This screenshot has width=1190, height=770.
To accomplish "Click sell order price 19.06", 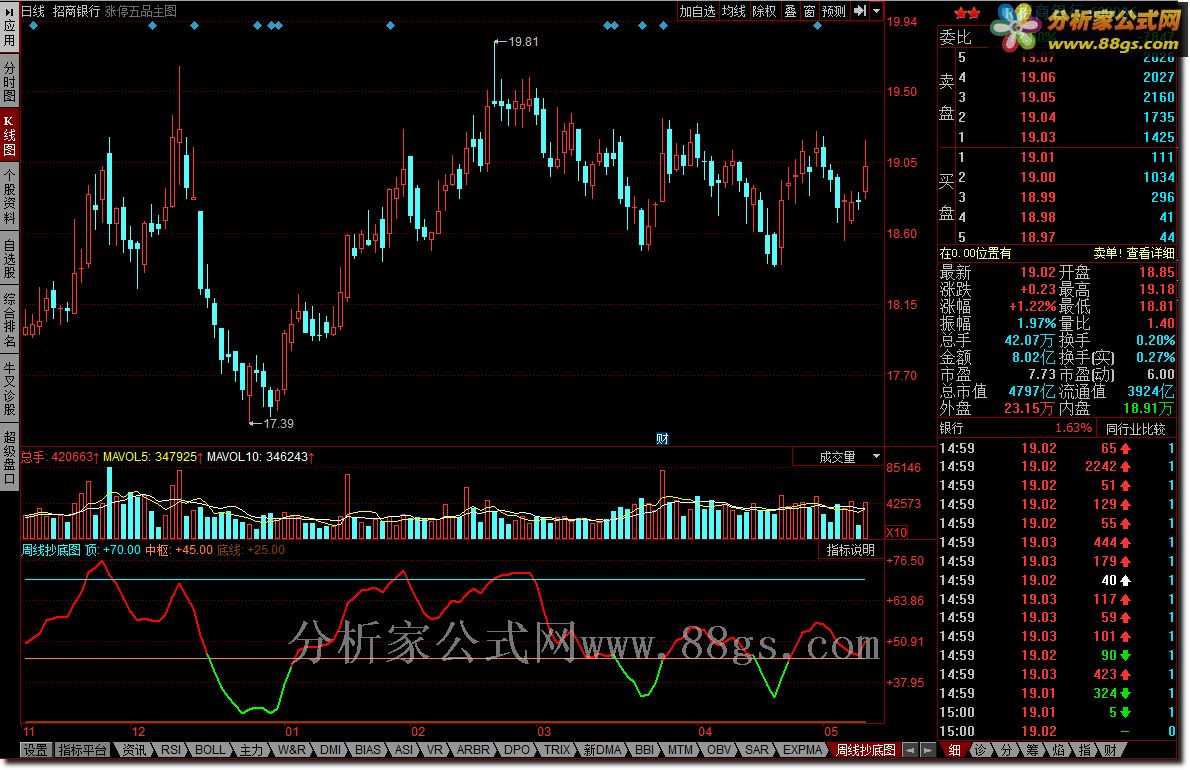I will tap(1037, 77).
